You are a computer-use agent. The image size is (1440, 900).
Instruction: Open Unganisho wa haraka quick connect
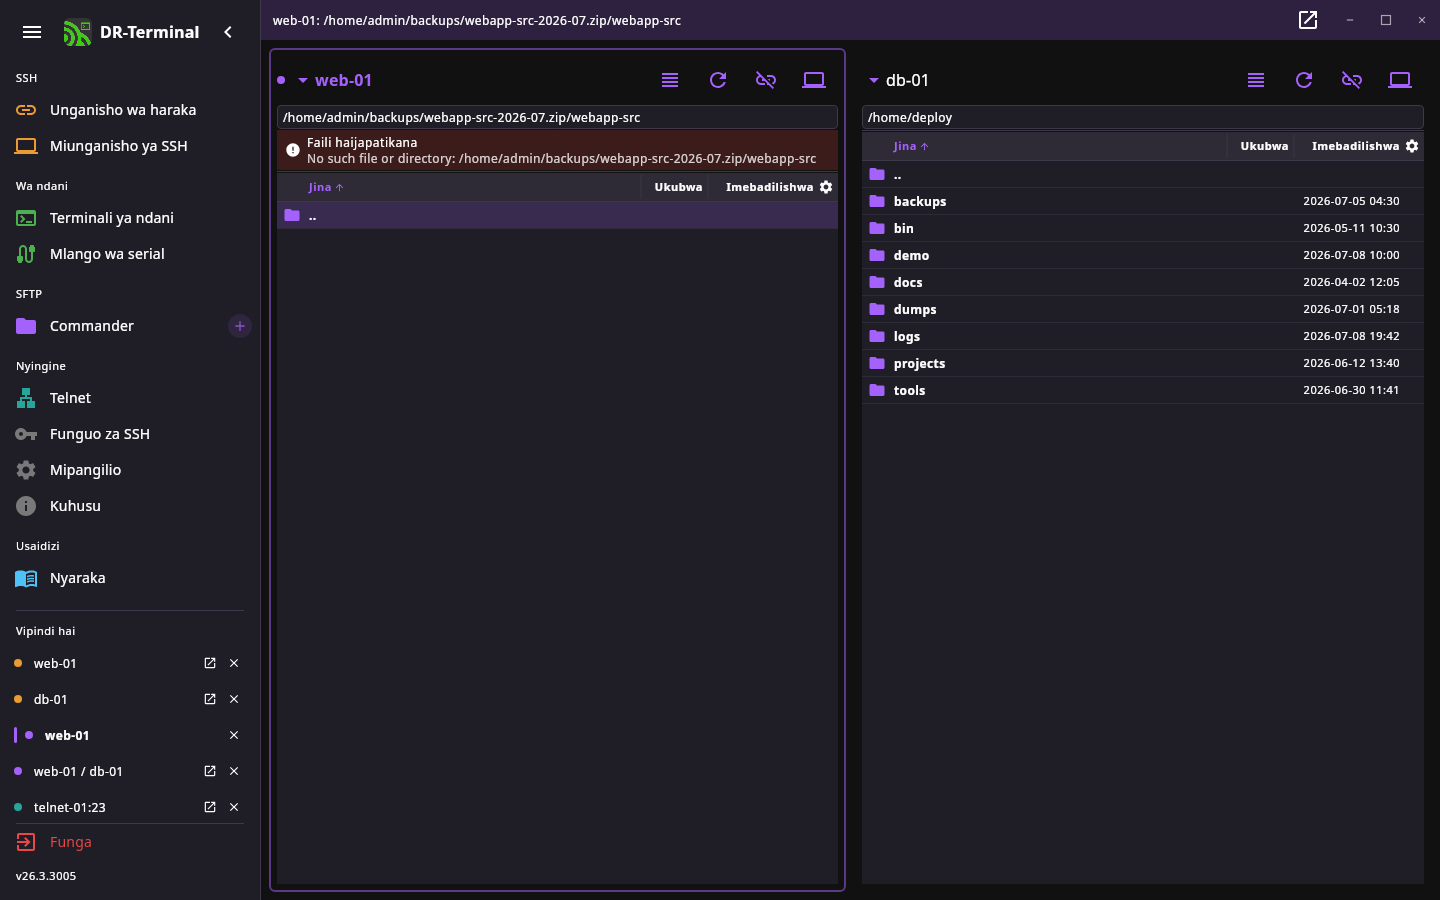pyautogui.click(x=130, y=110)
